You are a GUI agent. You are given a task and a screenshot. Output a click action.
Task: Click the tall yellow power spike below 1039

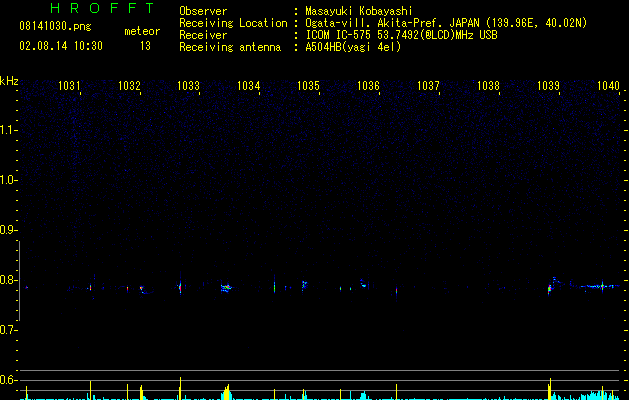point(550,389)
